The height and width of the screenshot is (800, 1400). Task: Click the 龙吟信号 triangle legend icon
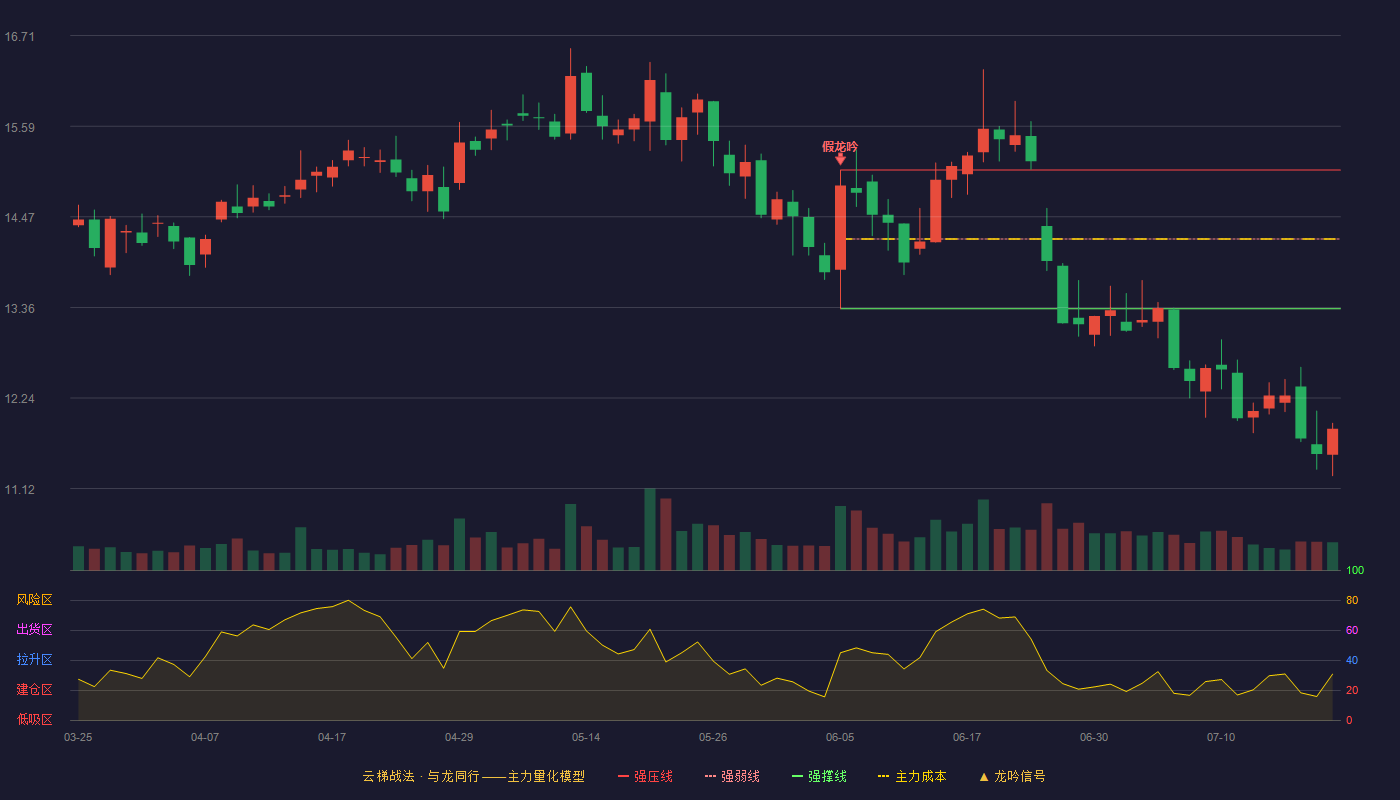pos(983,776)
